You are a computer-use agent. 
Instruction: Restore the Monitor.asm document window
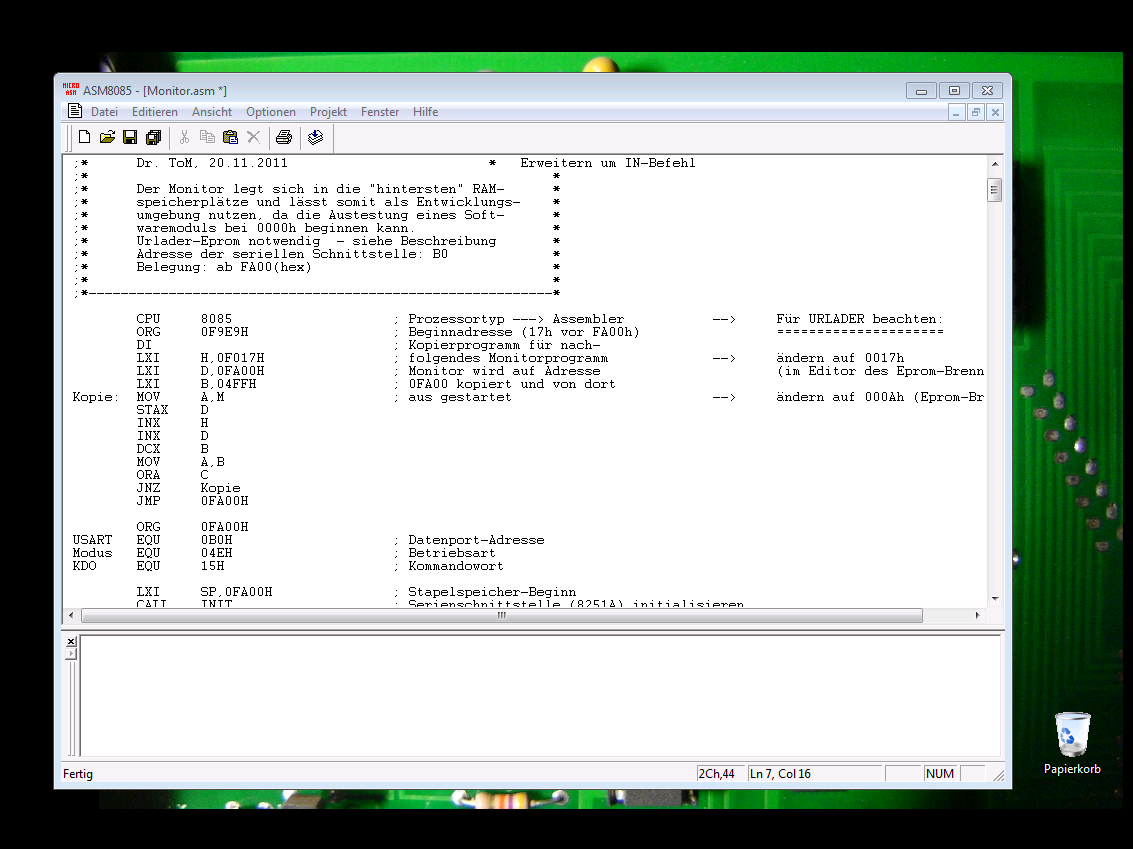[x=975, y=112]
